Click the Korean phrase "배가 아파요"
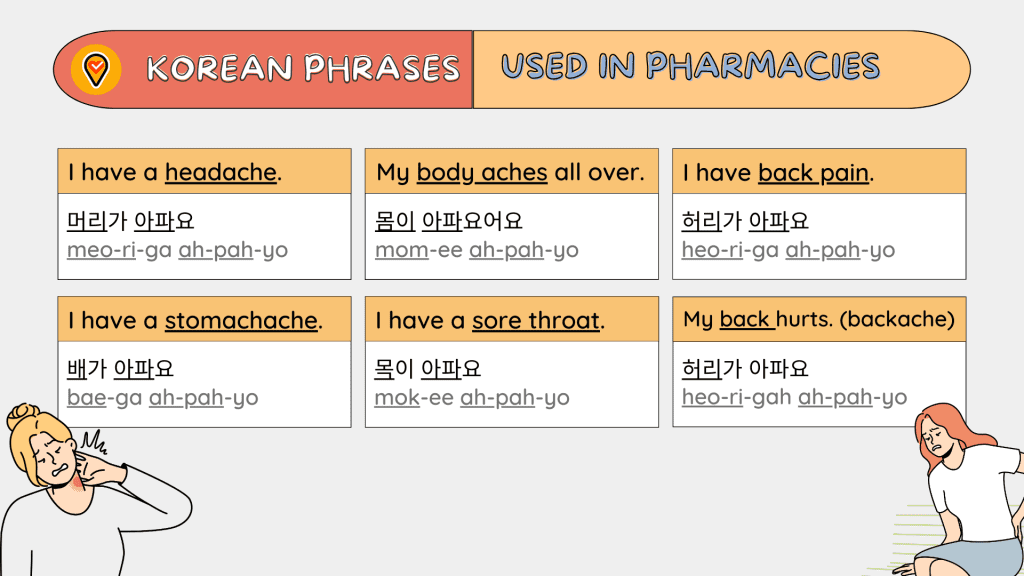Viewport: 1024px width, 576px height. coord(121,370)
